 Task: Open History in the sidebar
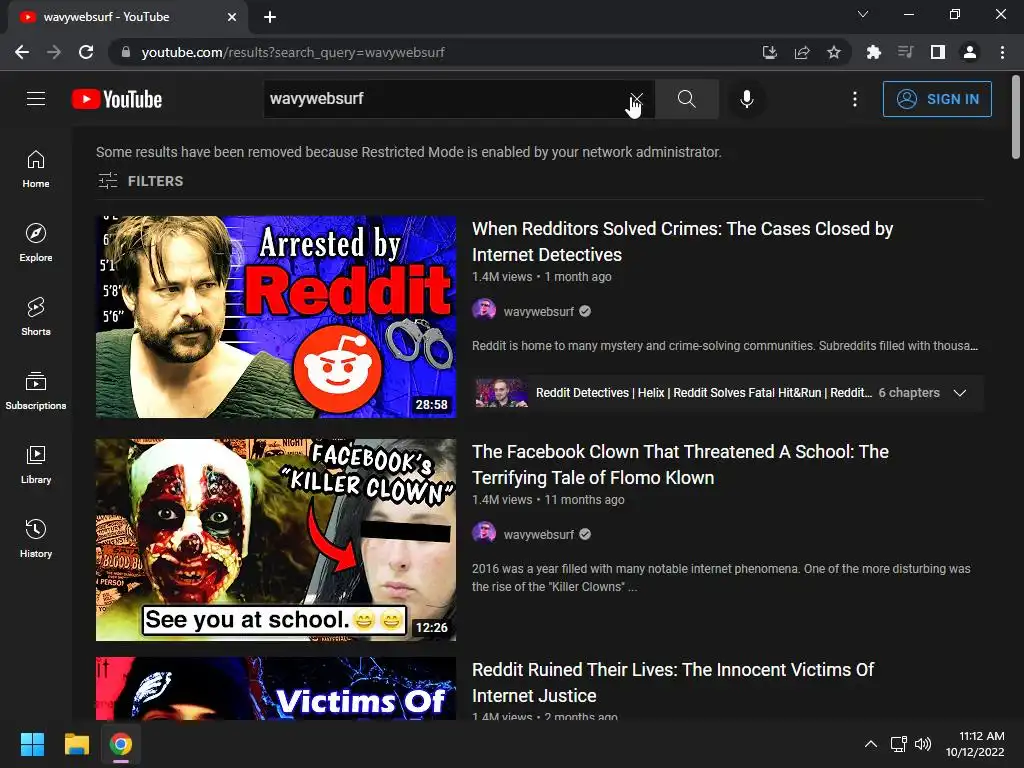pyautogui.click(x=36, y=539)
